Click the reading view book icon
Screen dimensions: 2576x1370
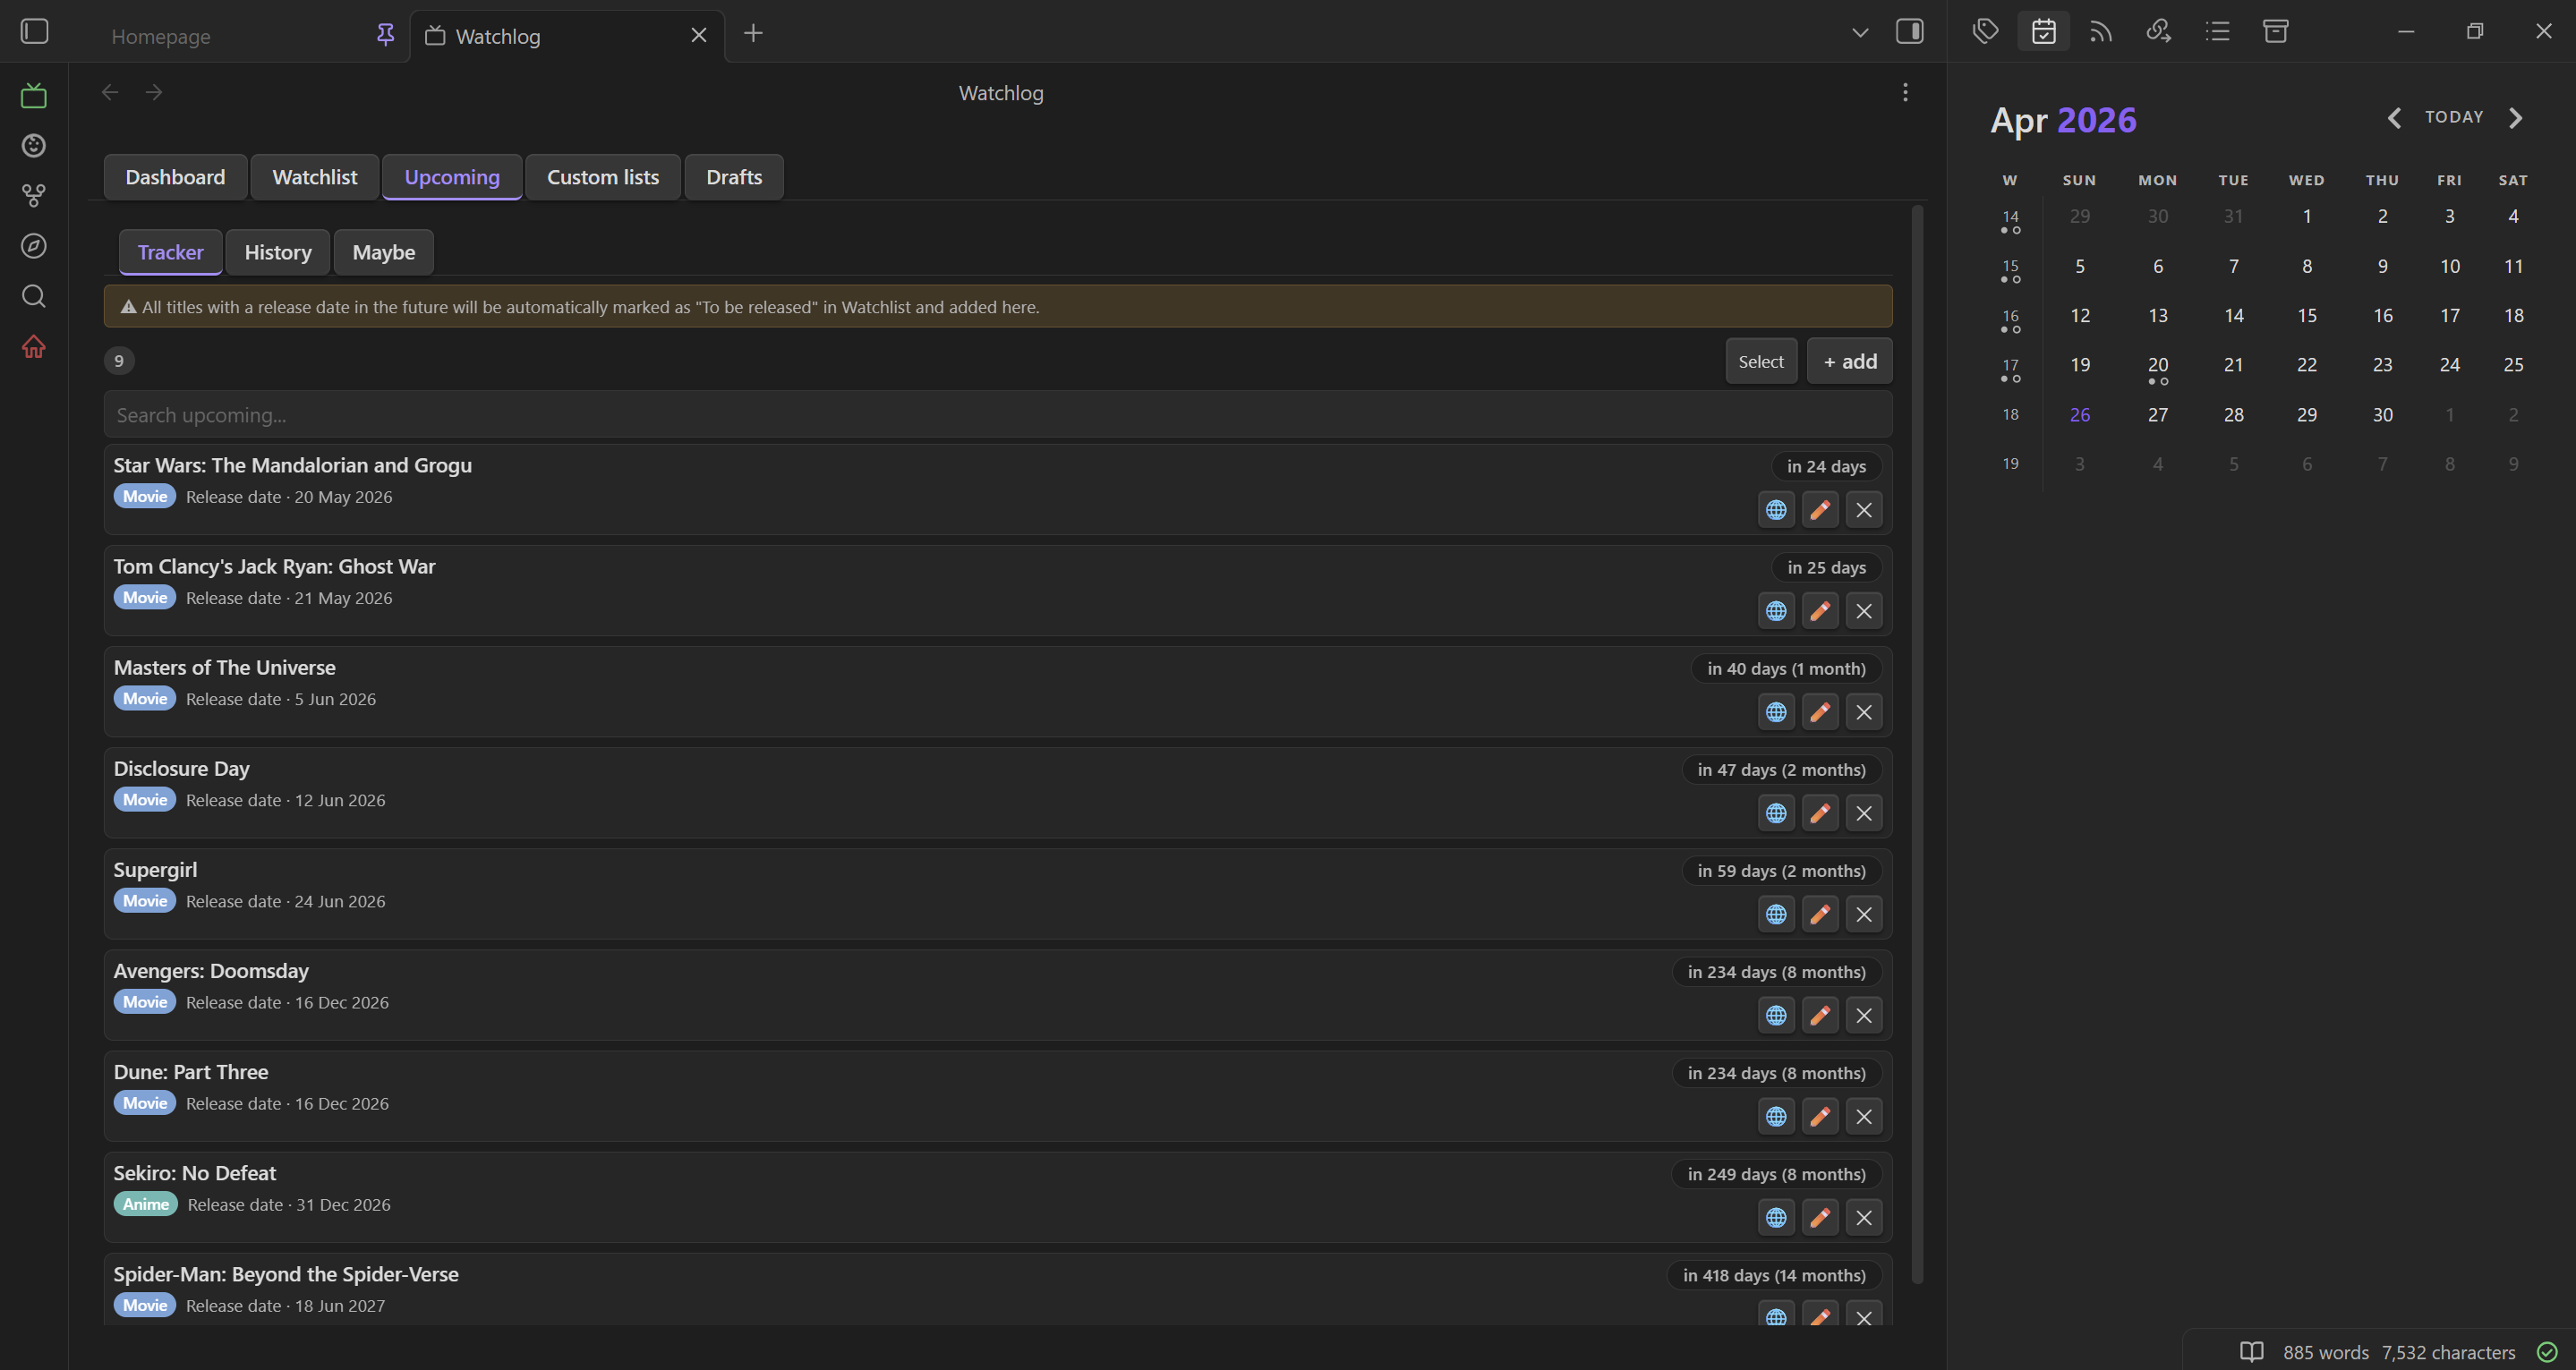pyautogui.click(x=2251, y=1352)
